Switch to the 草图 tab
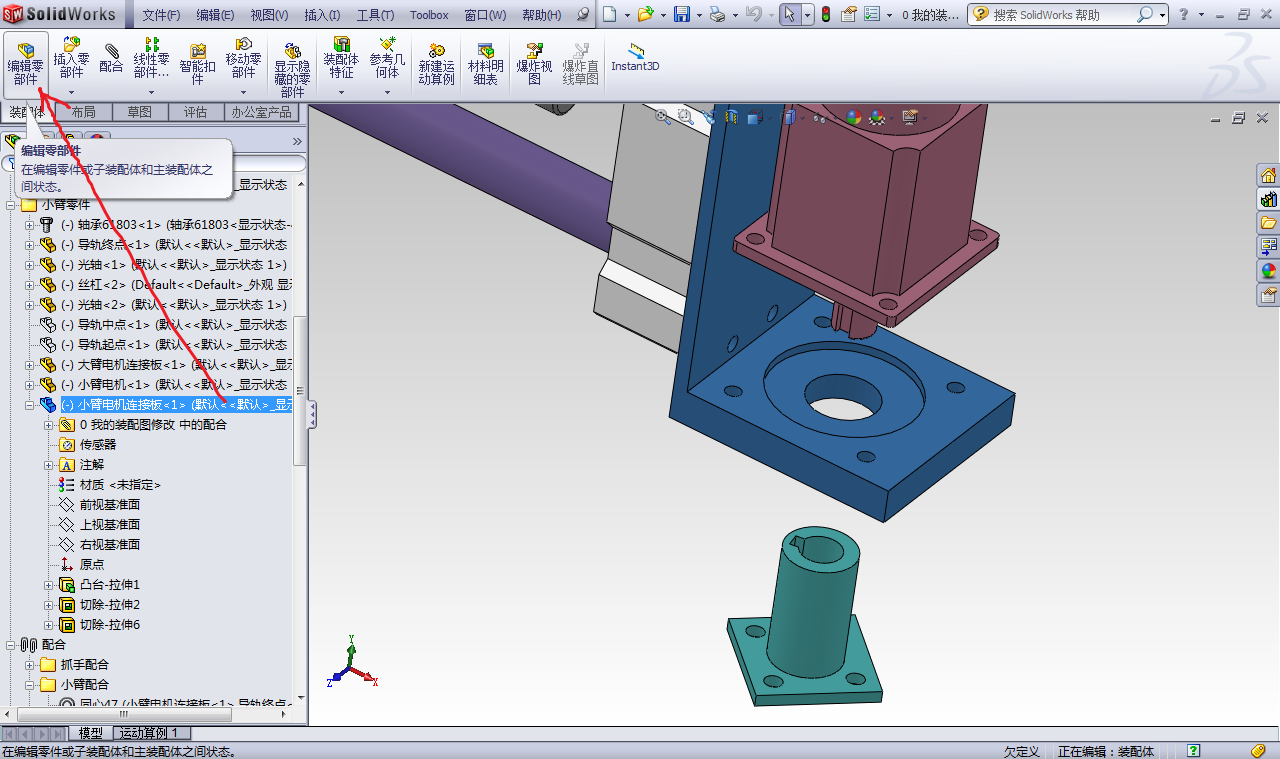 tap(140, 112)
